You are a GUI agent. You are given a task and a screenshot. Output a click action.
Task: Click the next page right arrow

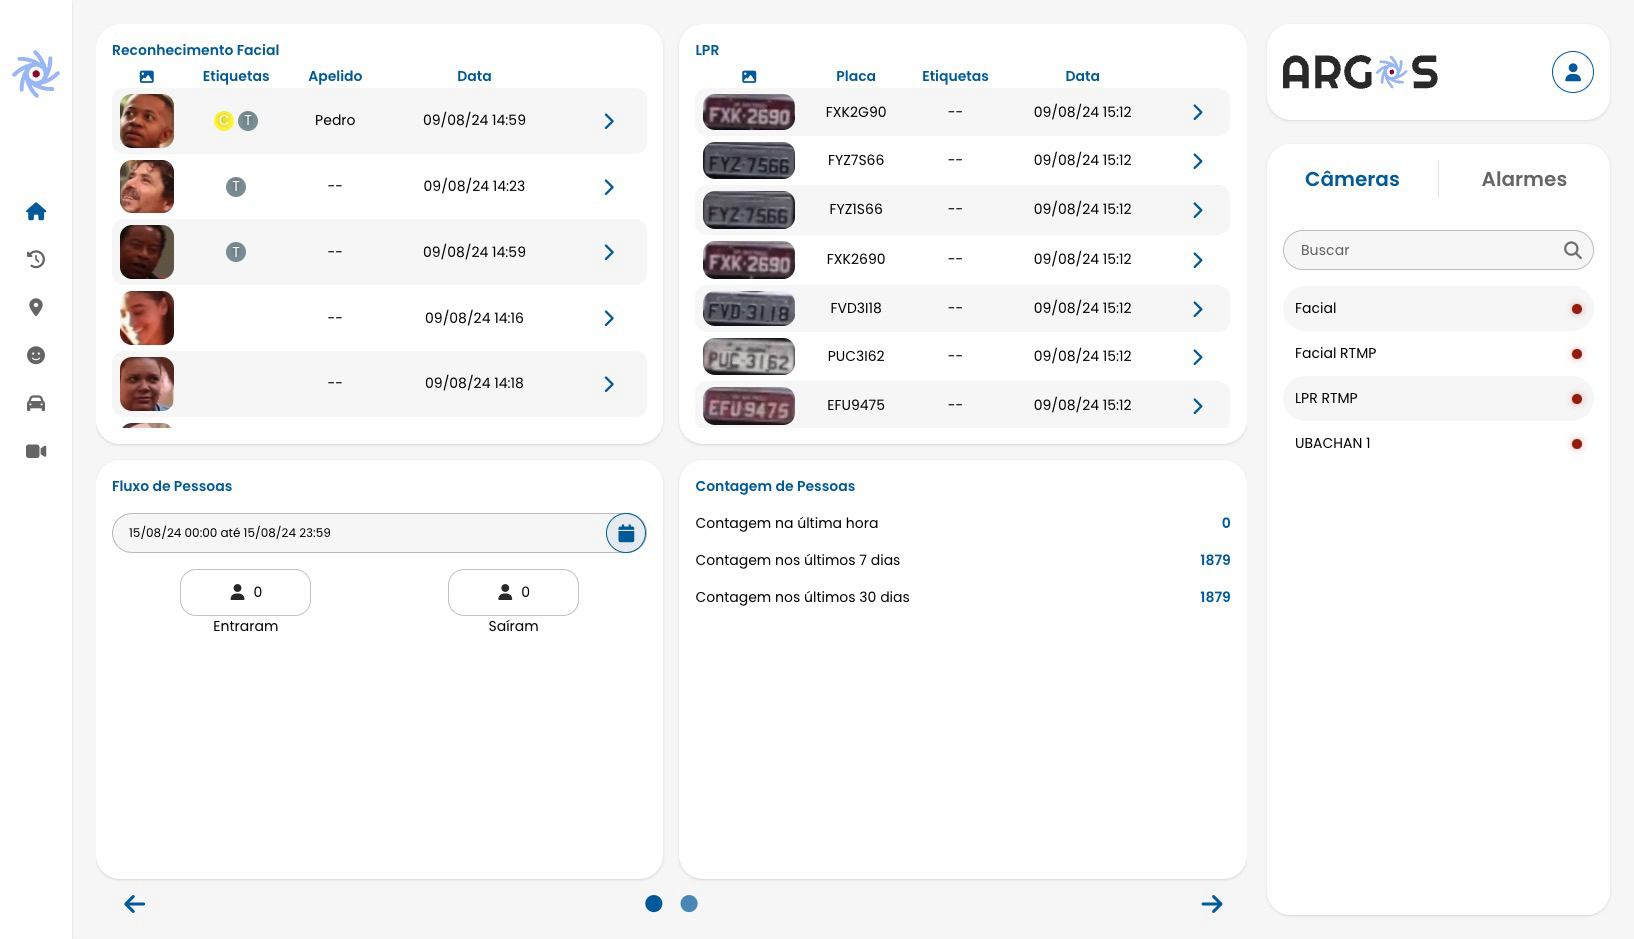point(1212,904)
